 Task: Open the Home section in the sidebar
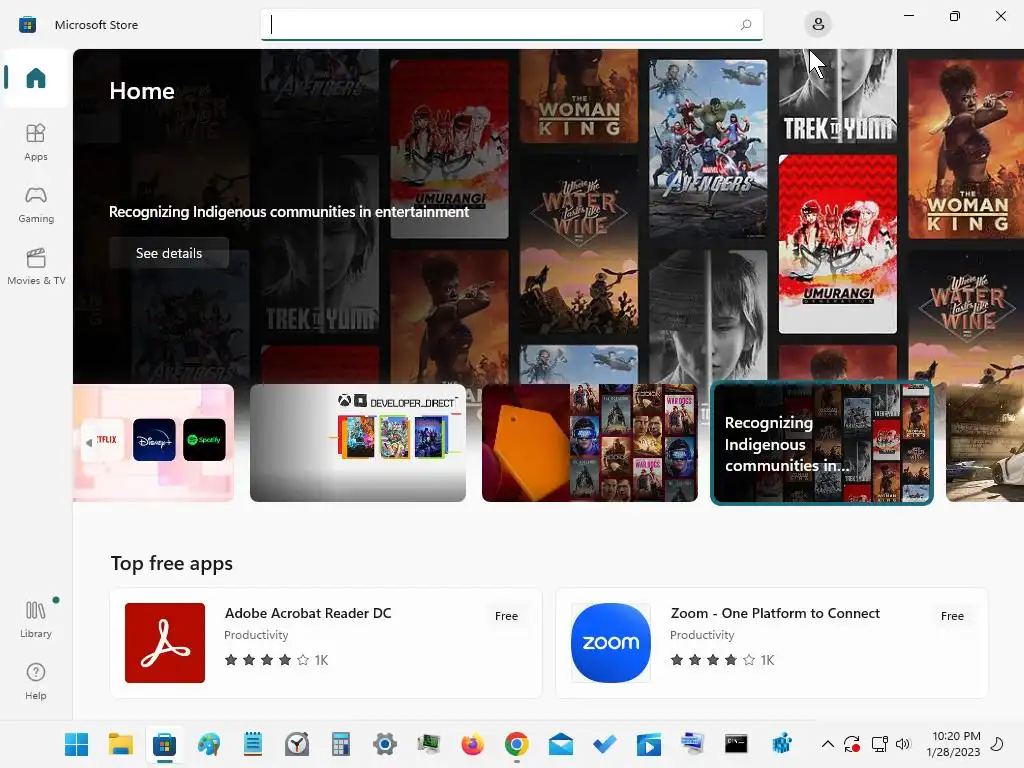(x=36, y=78)
